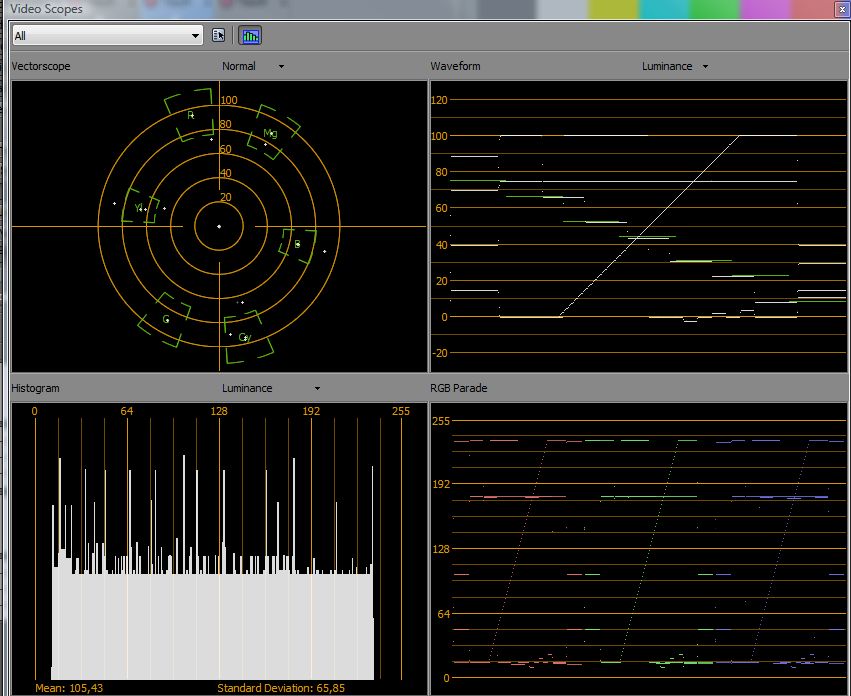Click the Yl target box in the vectorscope
This screenshot has height=696, width=851.
pos(141,207)
